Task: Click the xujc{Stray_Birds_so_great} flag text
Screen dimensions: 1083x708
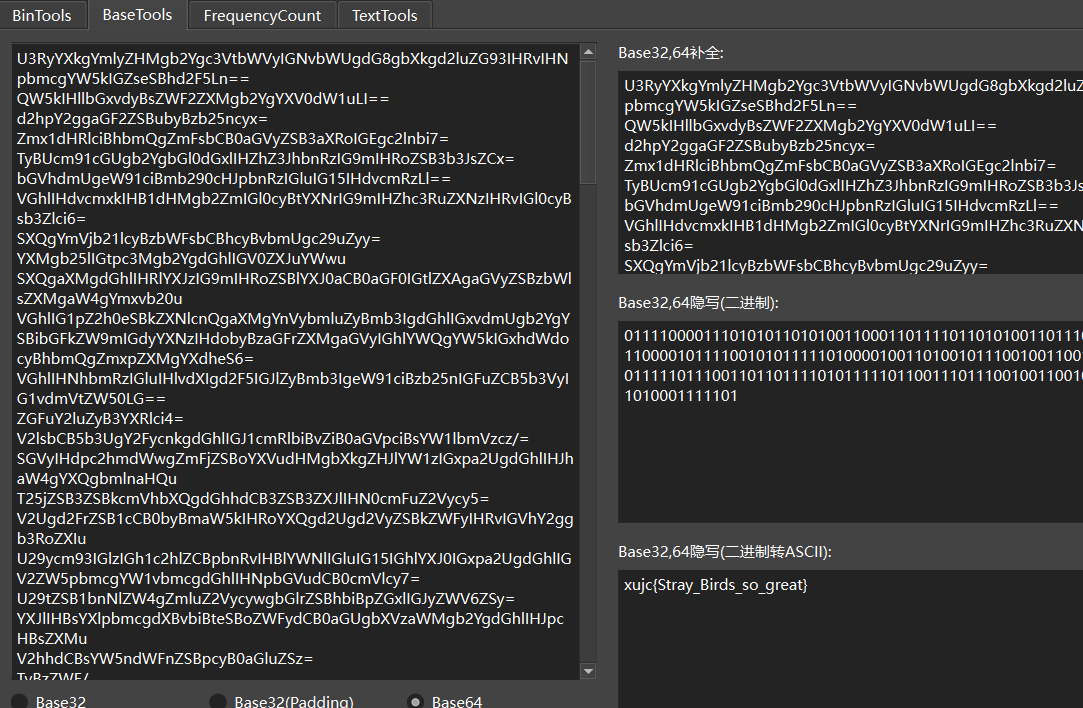Action: [x=715, y=584]
